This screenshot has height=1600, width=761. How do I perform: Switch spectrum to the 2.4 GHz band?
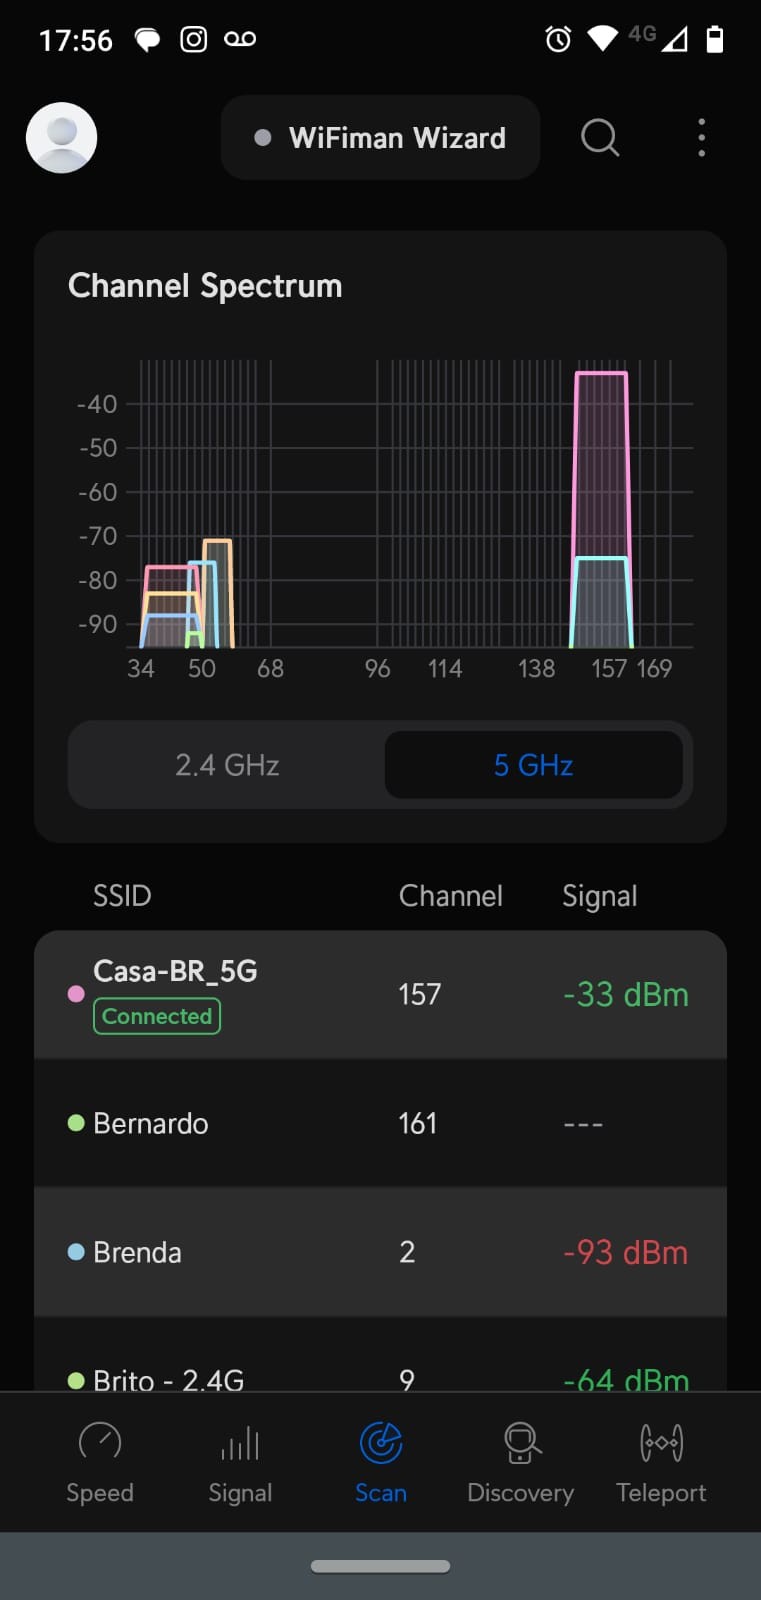point(227,765)
